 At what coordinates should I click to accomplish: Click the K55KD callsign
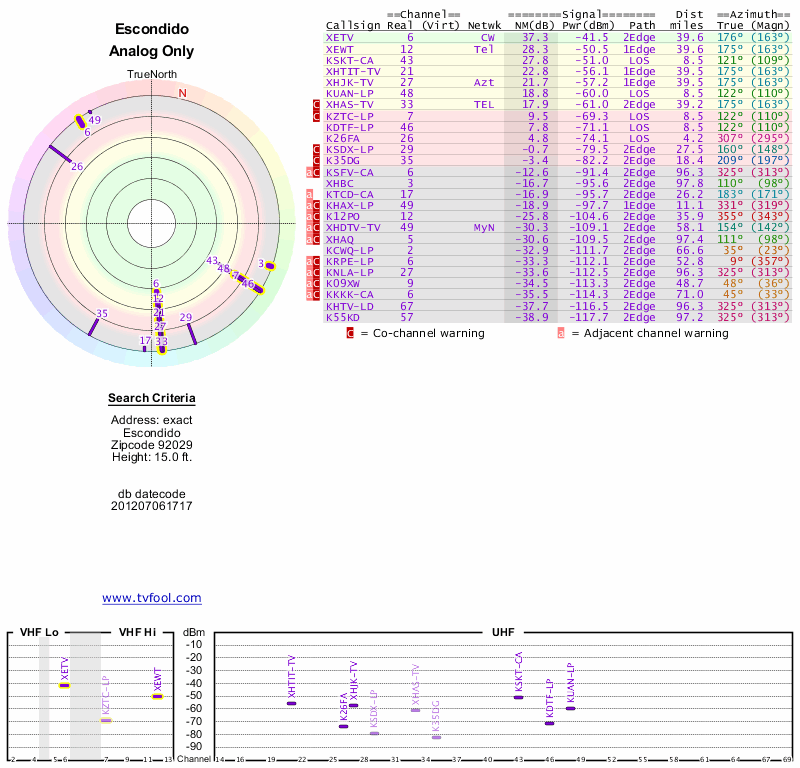343,317
